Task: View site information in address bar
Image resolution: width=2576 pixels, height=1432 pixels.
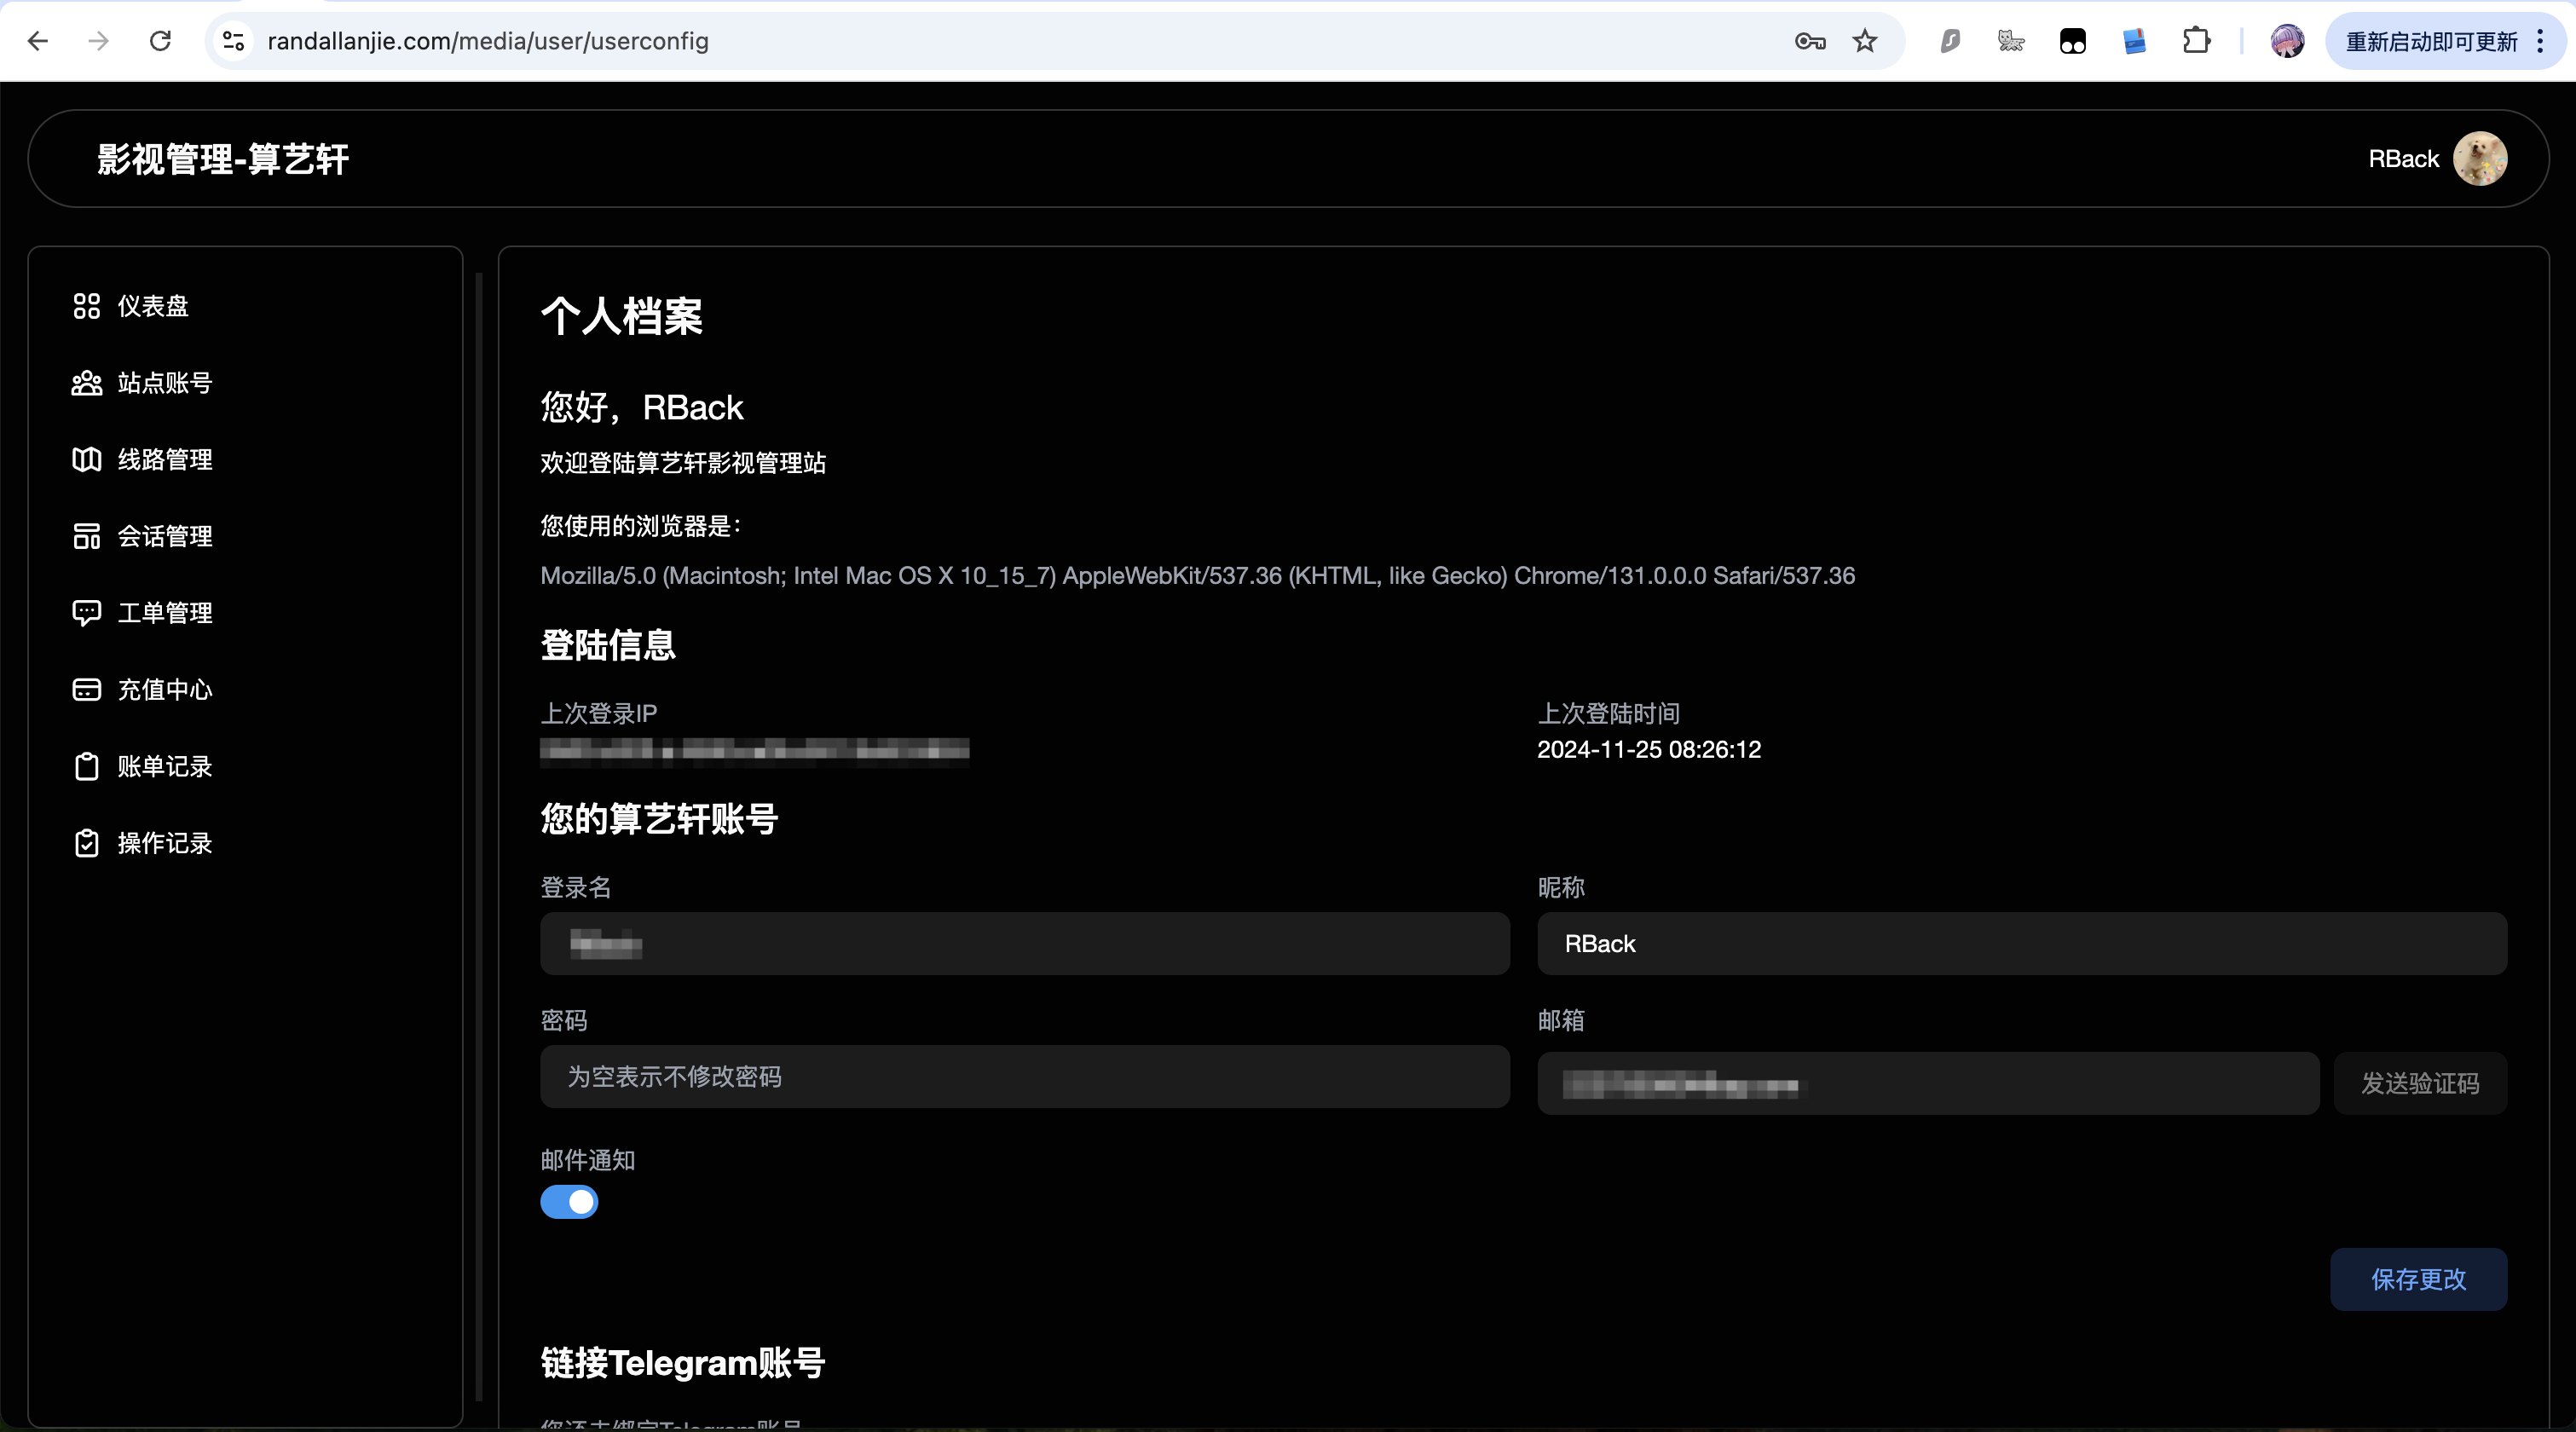Action: (233, 41)
